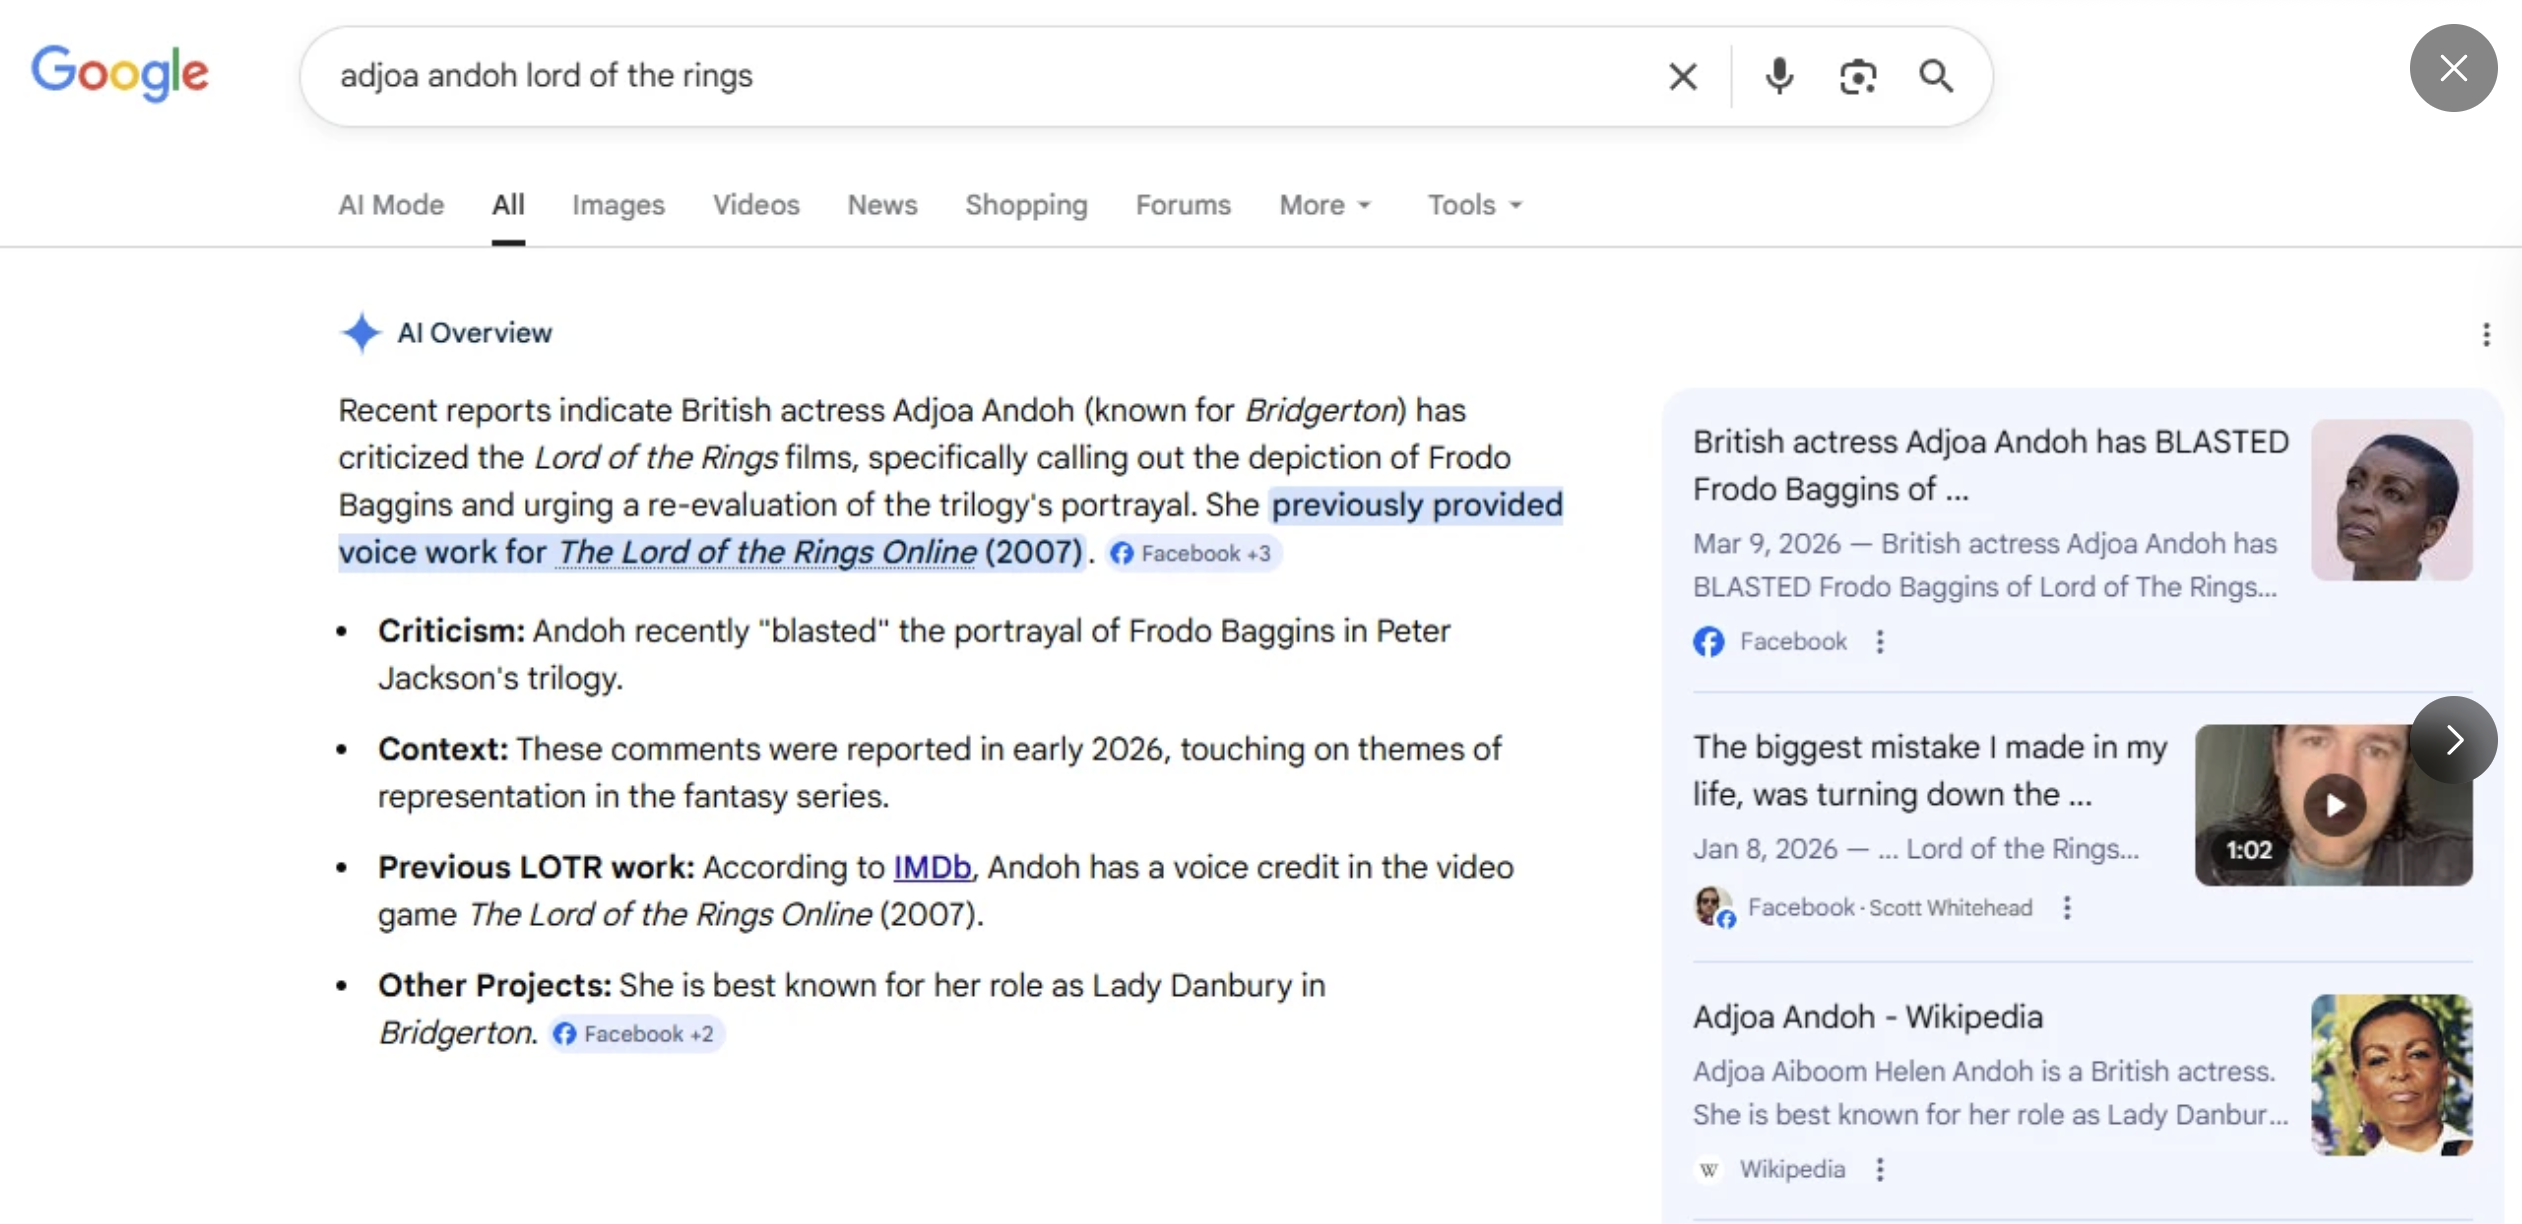This screenshot has width=2522, height=1224.
Task: Expand the Facebook +2 sources chip
Action: point(637,1033)
